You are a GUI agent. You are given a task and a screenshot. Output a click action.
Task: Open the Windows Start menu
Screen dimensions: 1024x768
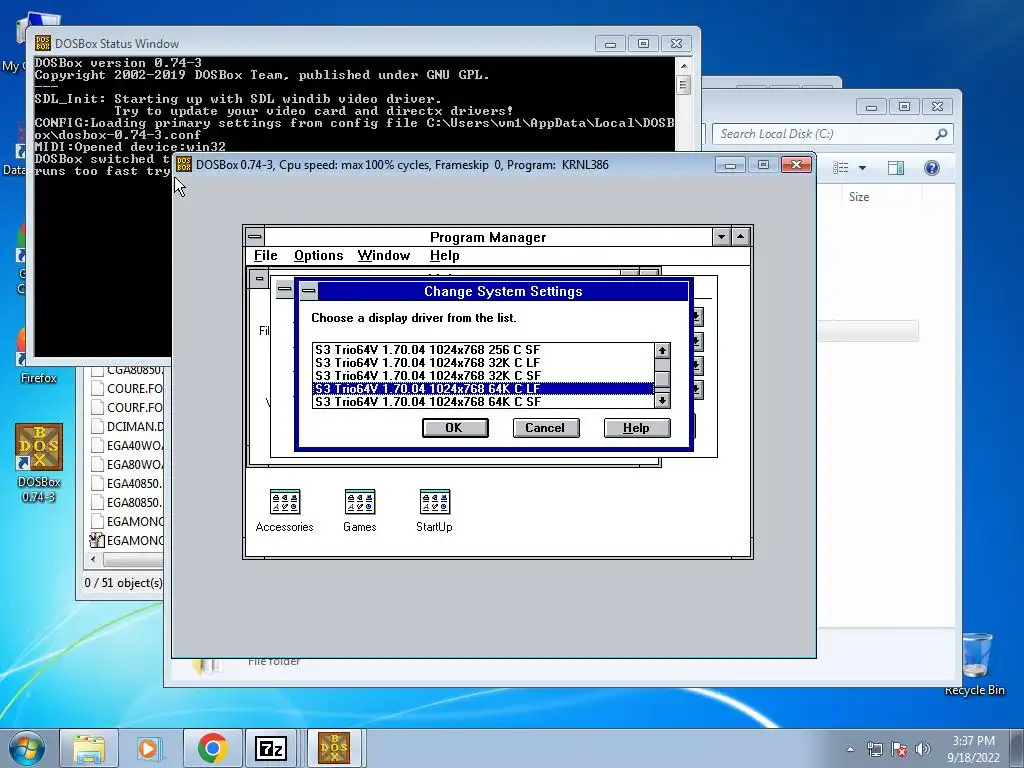27,748
